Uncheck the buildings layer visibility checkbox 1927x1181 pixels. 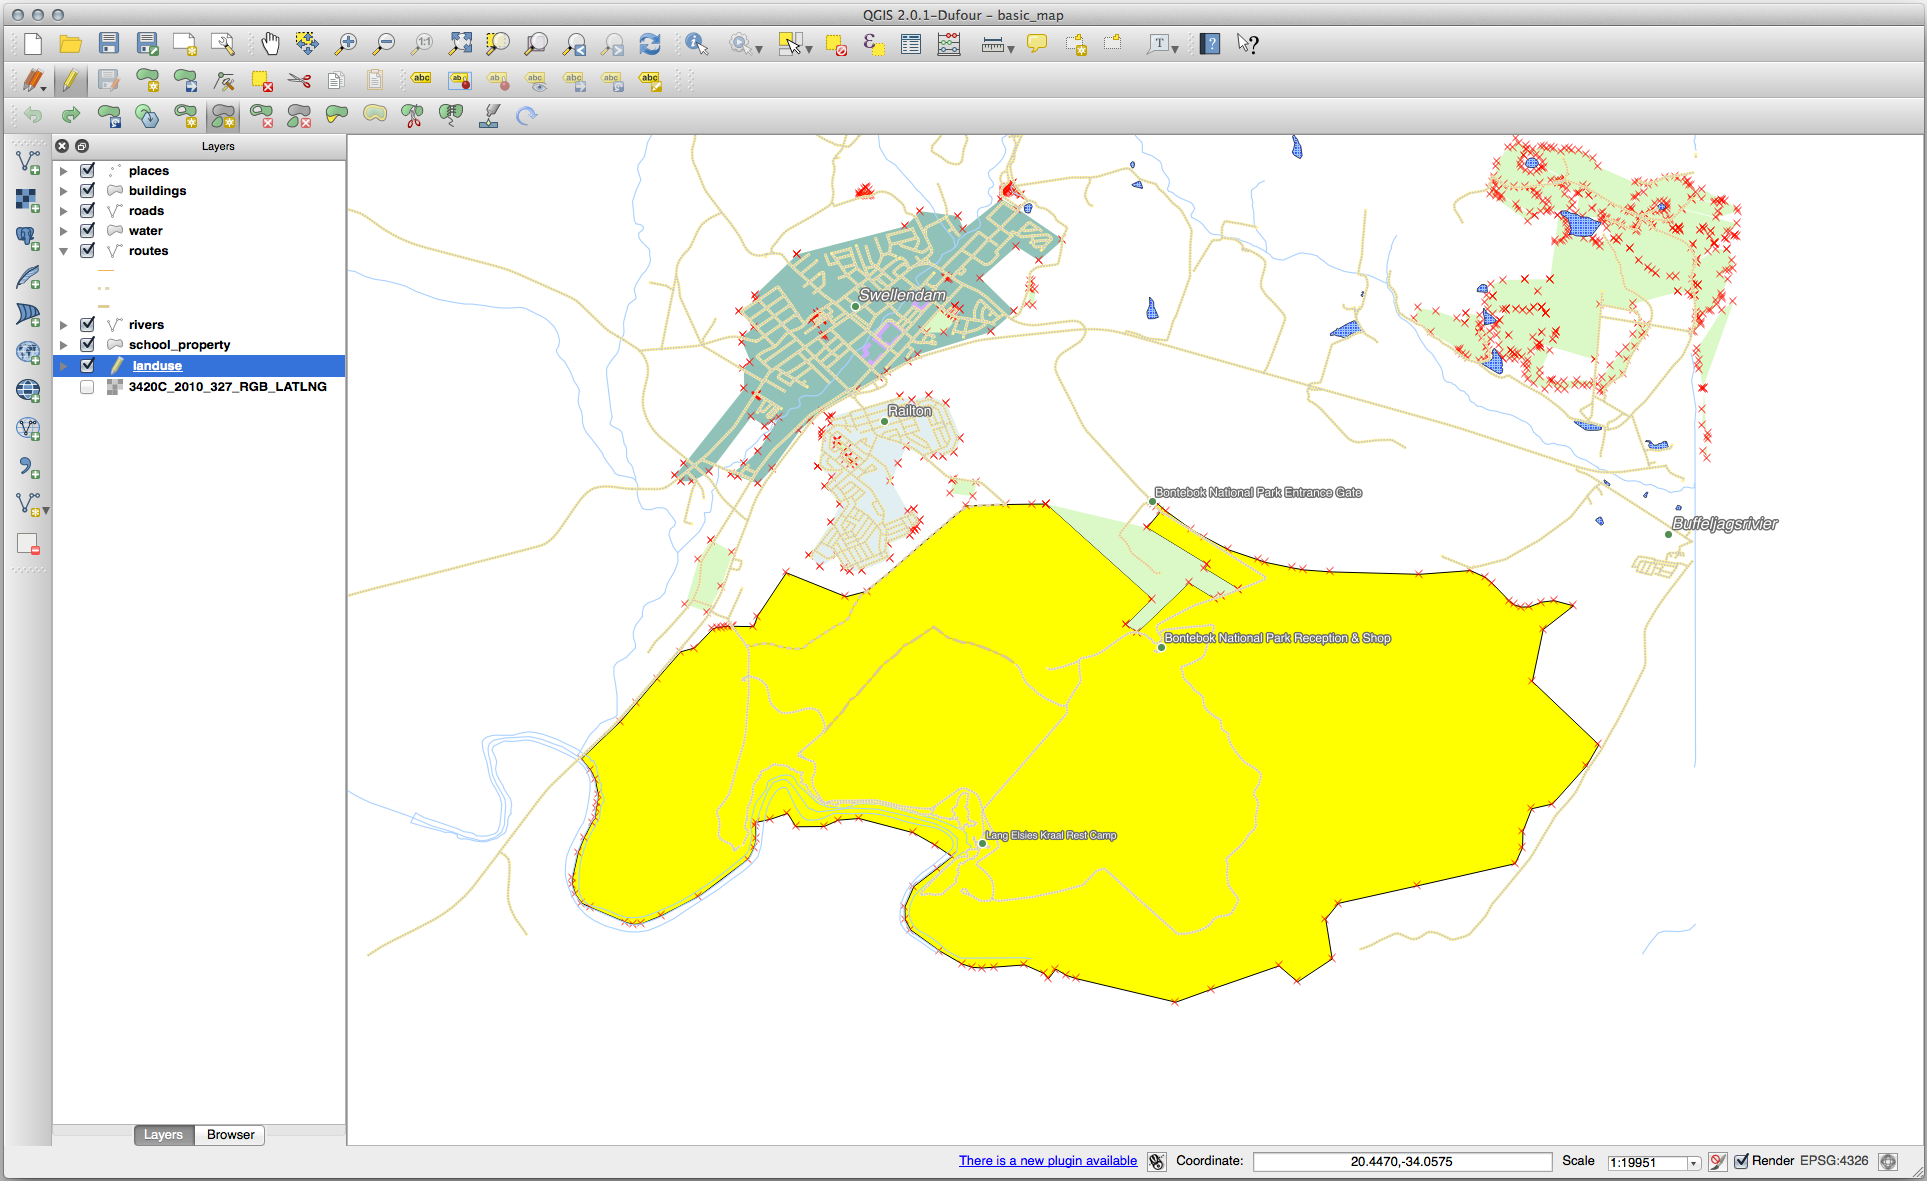pyautogui.click(x=88, y=190)
